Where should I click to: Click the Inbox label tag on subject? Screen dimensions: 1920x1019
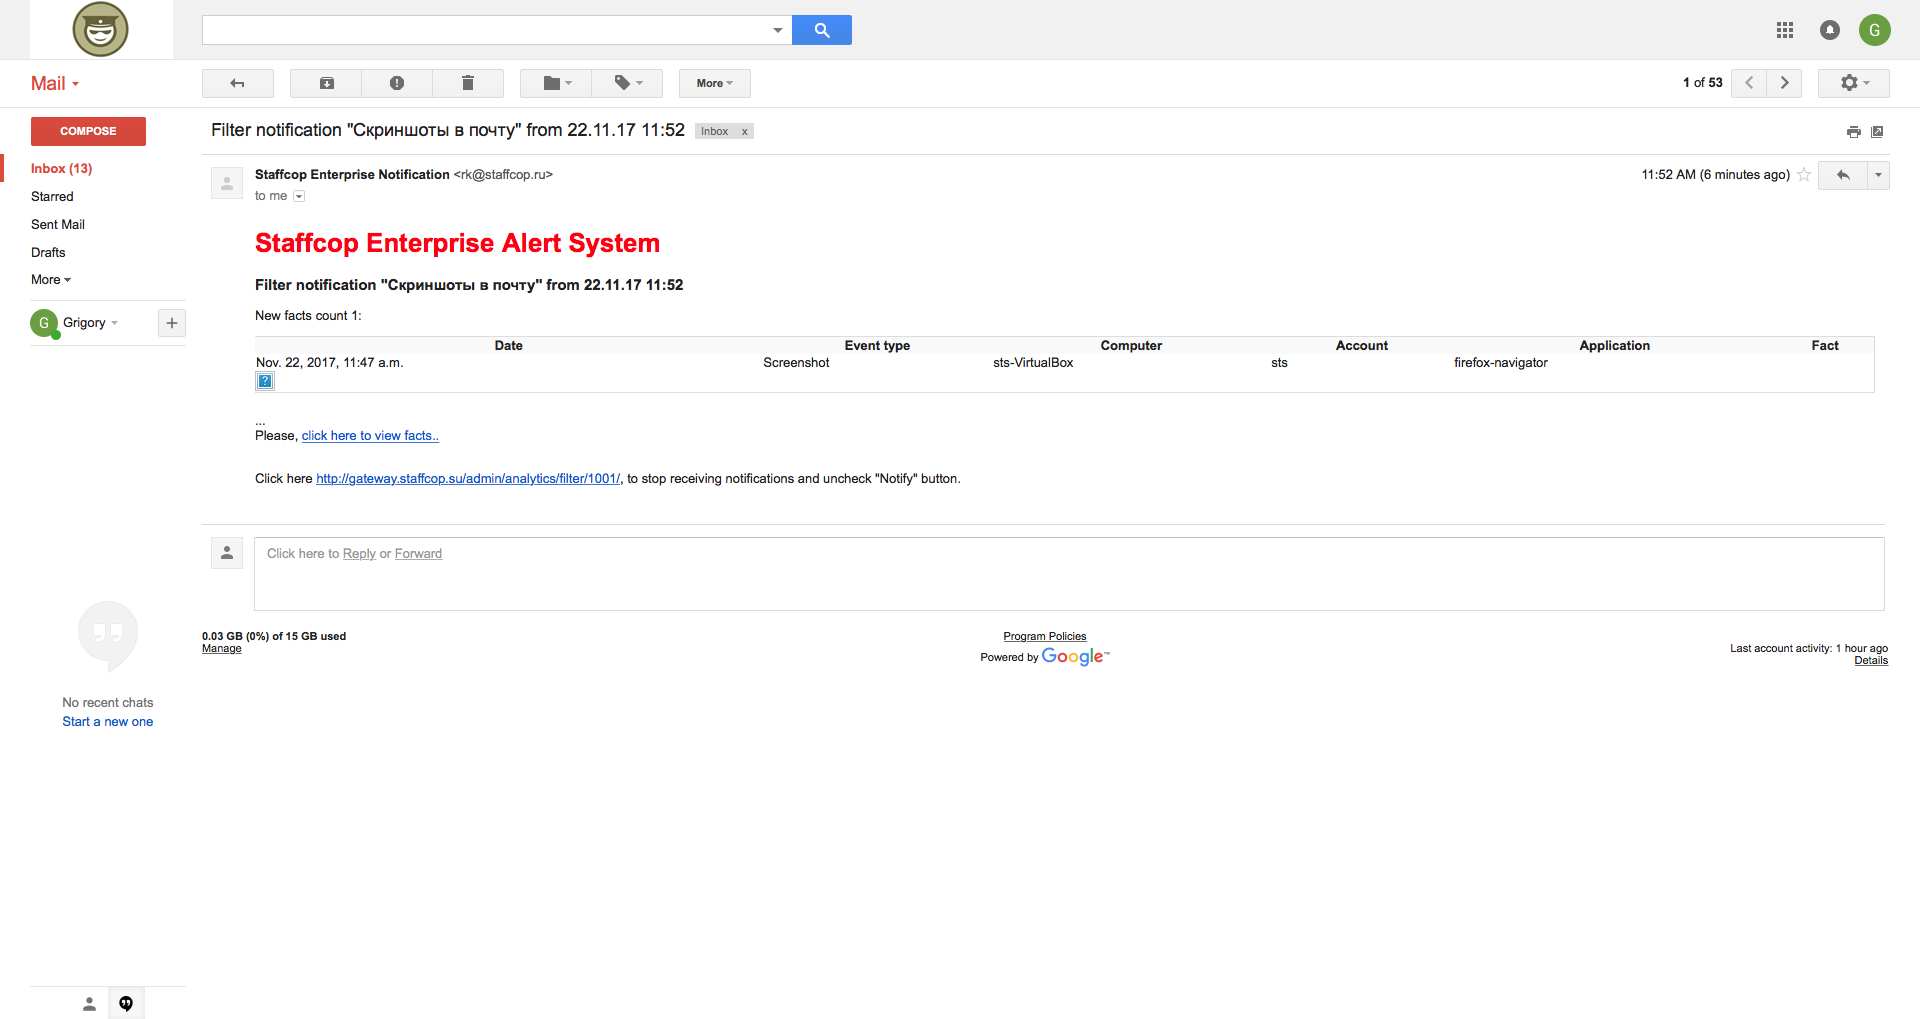click(714, 132)
